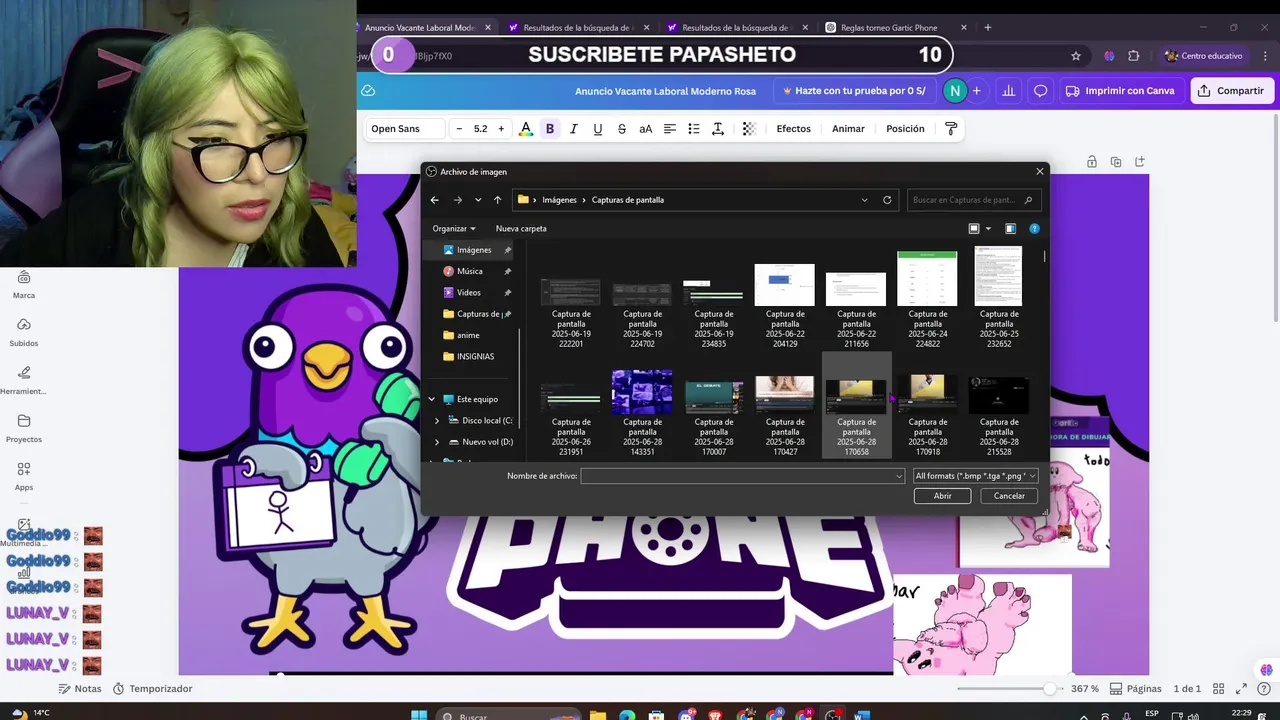The width and height of the screenshot is (1280, 720).
Task: Open the analytics bar chart icon
Action: pos(1008,91)
